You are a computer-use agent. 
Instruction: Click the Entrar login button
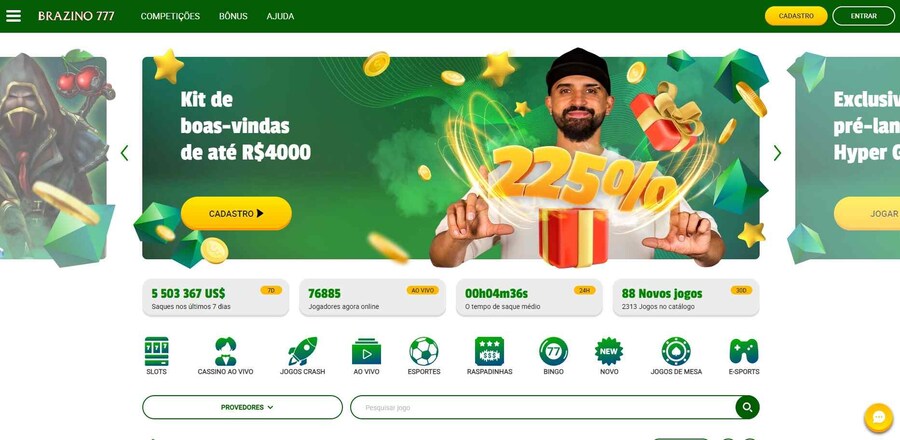click(x=863, y=16)
